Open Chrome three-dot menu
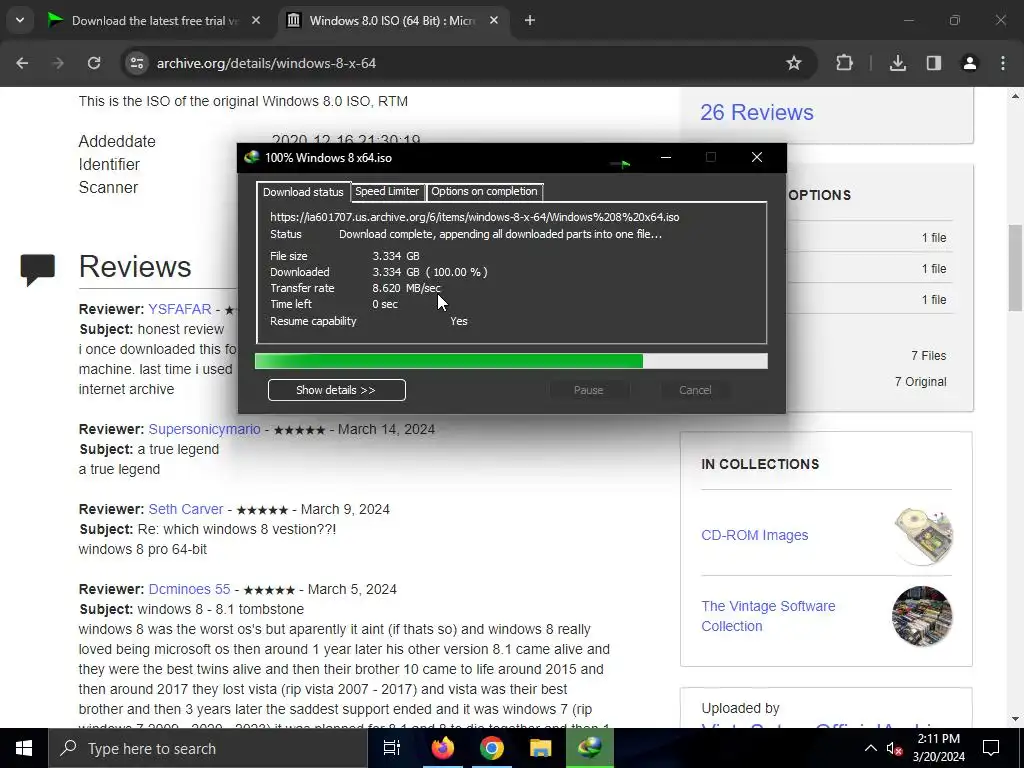 (1003, 63)
